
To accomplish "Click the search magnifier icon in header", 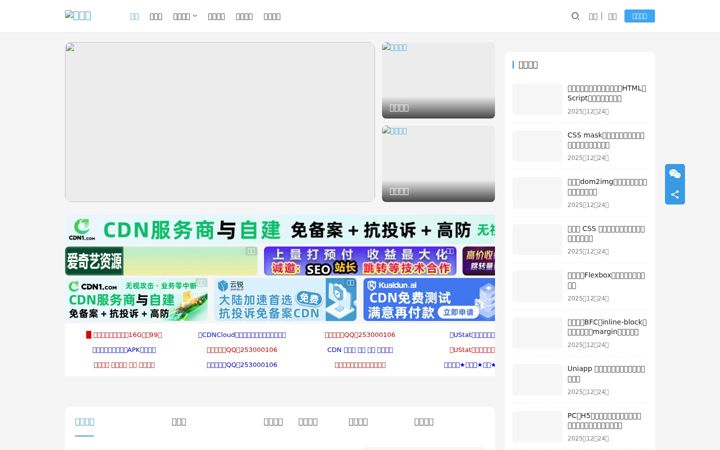I will [x=575, y=16].
